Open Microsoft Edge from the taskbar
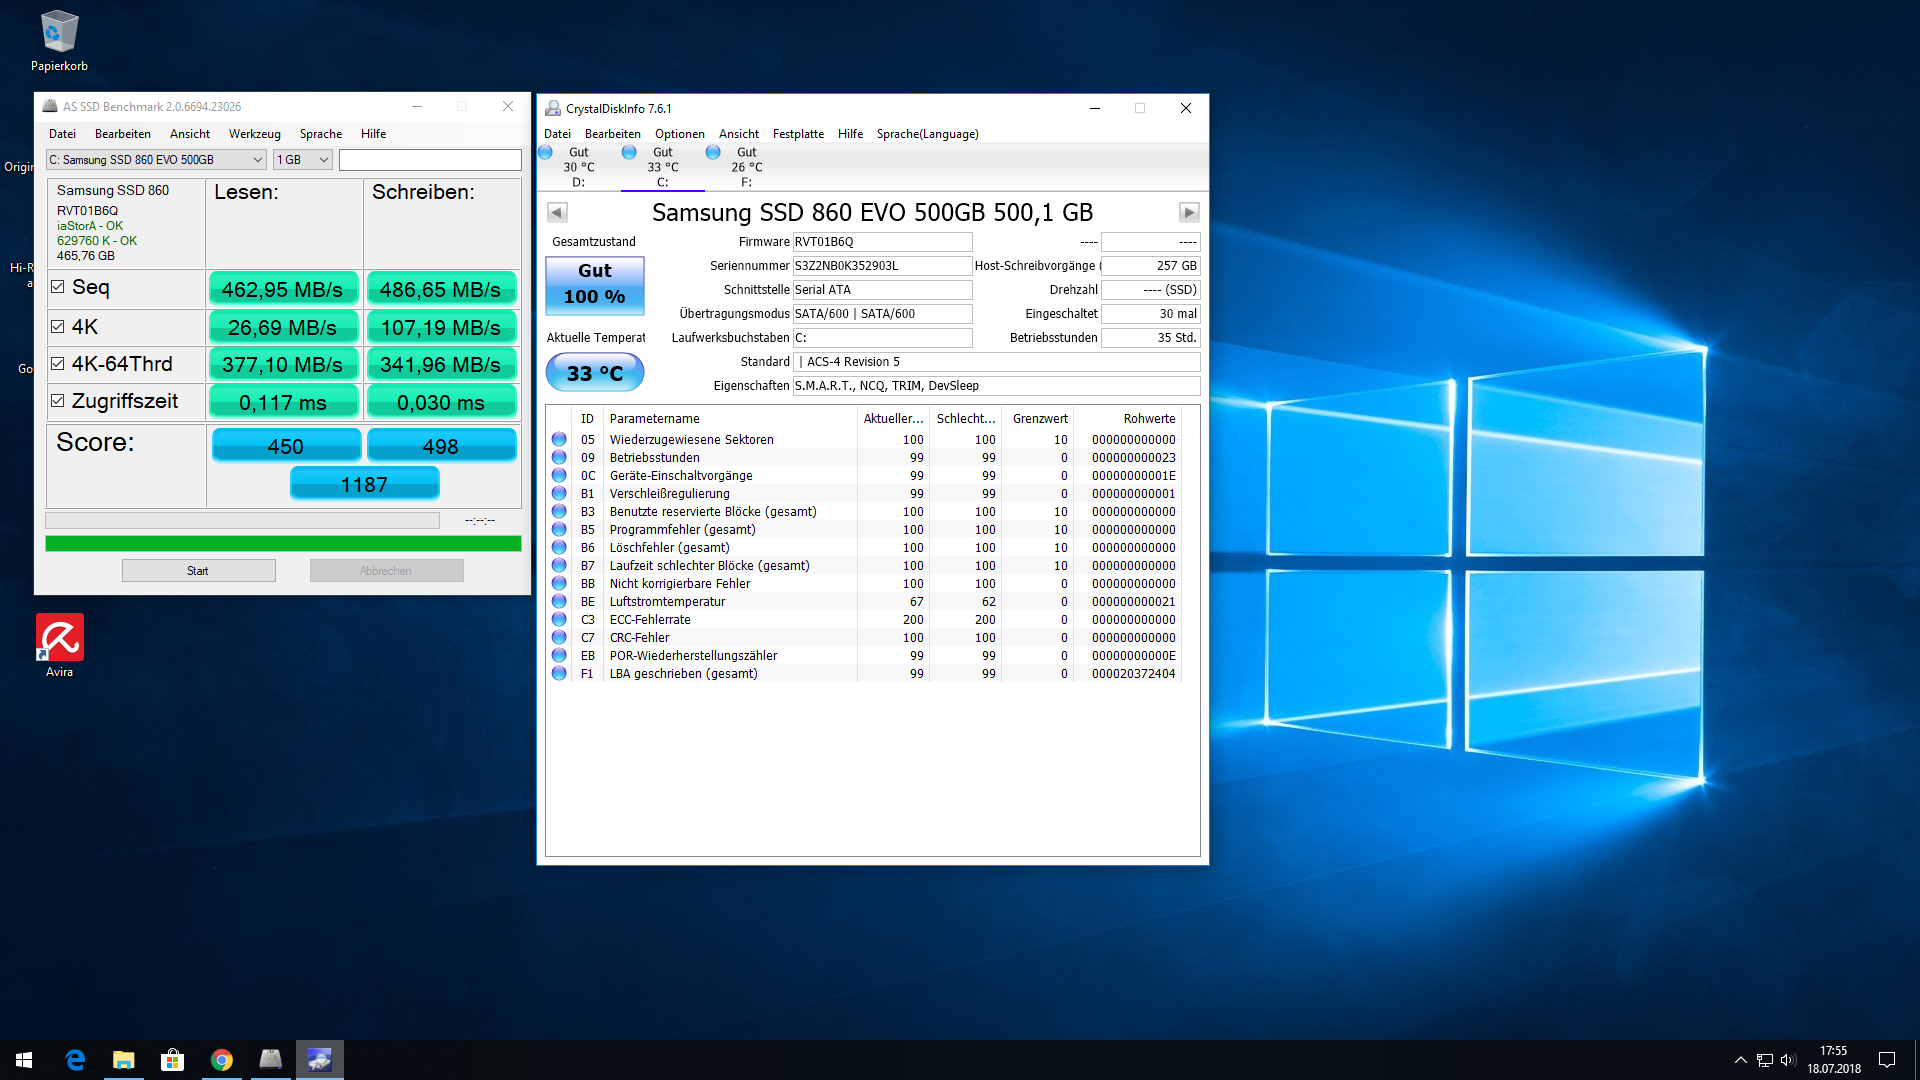Viewport: 1920px width, 1080px height. tap(75, 1059)
